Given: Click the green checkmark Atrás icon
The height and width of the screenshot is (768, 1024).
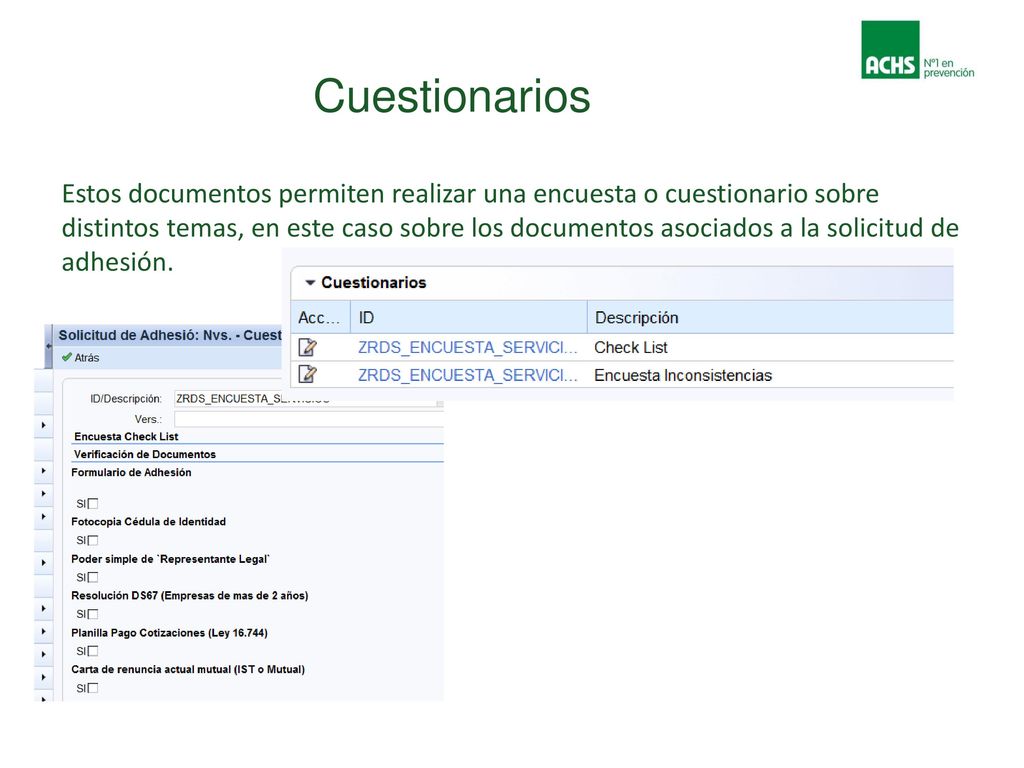Looking at the screenshot, I should tap(66, 357).
